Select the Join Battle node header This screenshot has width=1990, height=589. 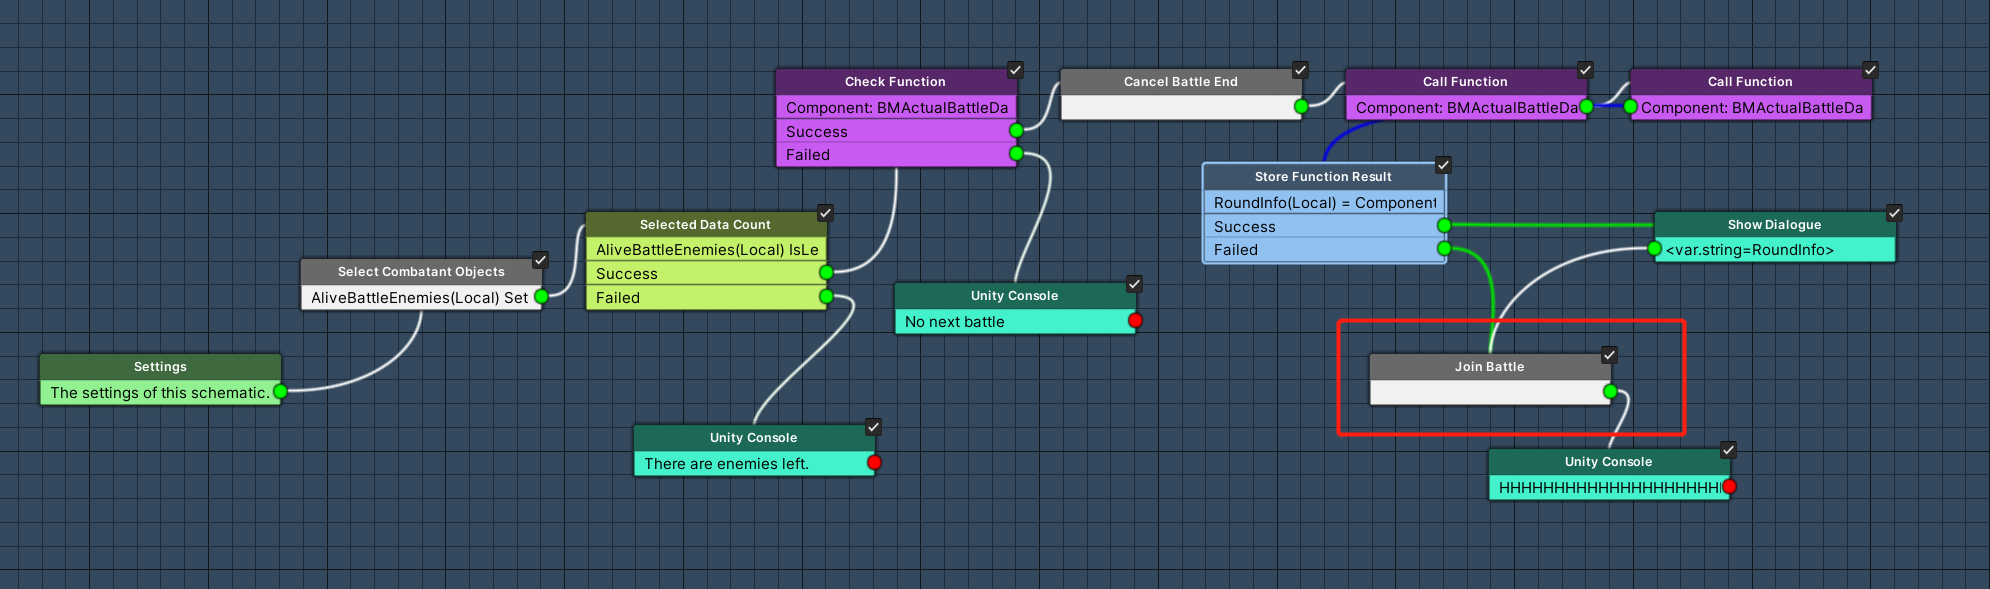[x=1490, y=367]
